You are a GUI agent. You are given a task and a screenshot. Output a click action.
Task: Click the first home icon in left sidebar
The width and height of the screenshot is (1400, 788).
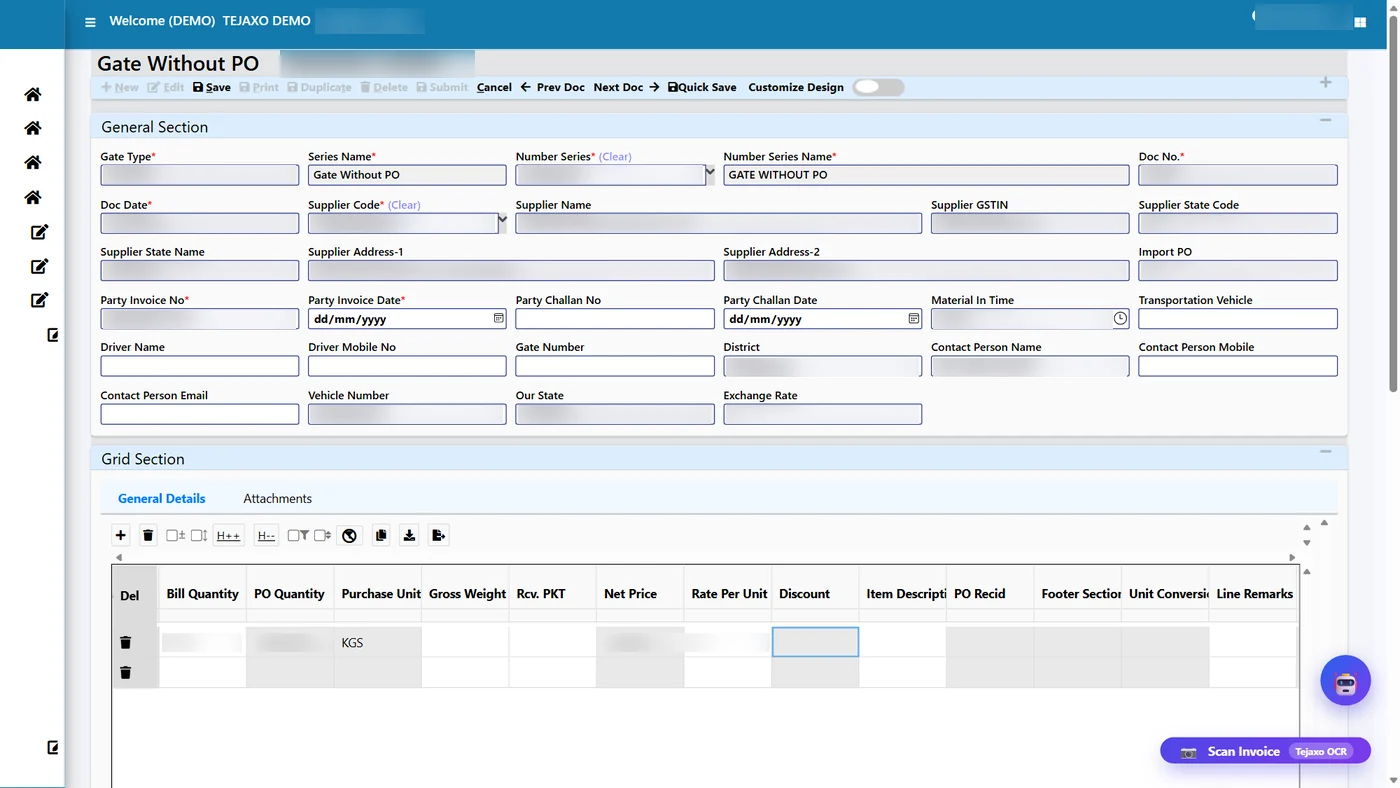(33, 94)
